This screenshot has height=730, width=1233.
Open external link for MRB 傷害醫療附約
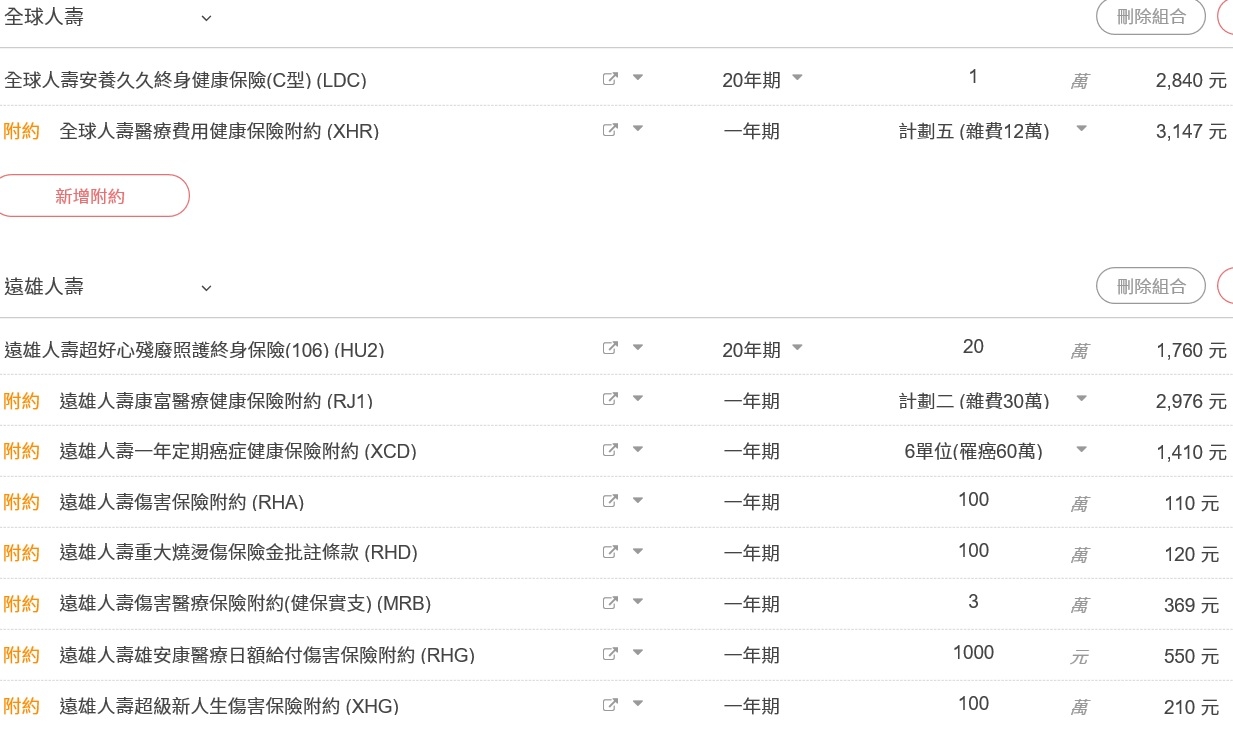(x=610, y=603)
